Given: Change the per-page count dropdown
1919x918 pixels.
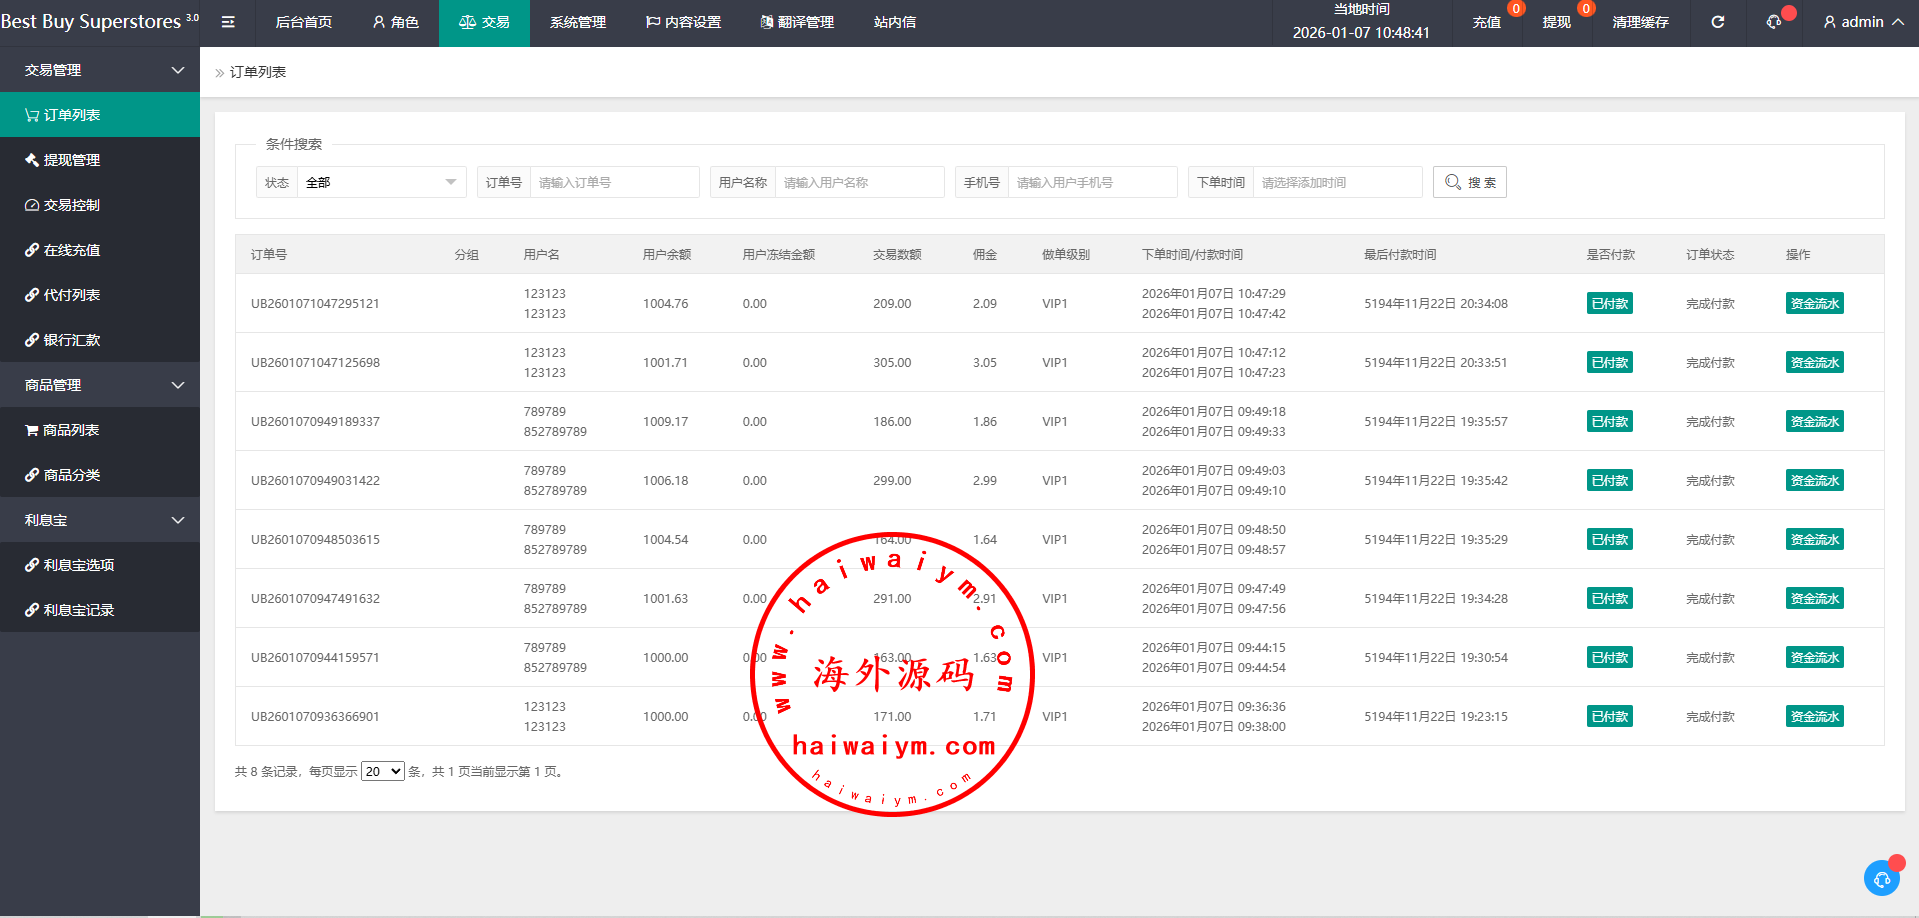Looking at the screenshot, I should coord(382,771).
